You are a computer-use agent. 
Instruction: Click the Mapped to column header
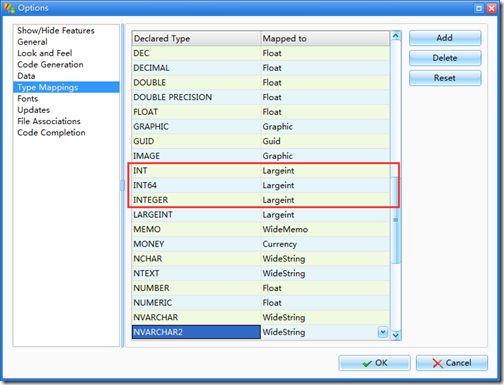click(x=325, y=39)
